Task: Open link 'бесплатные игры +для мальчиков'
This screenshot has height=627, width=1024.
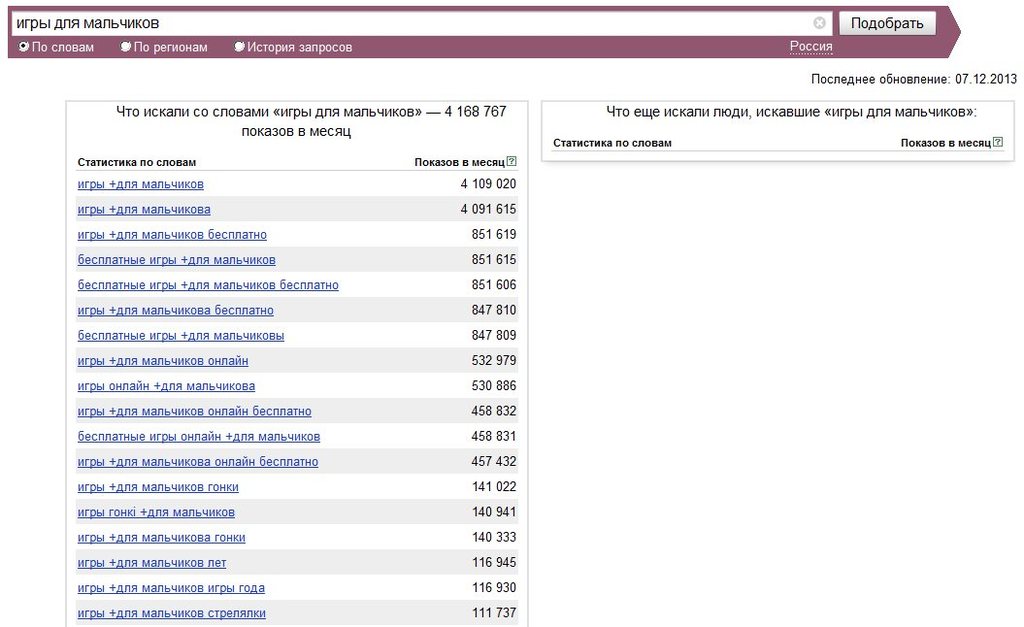Action: [x=176, y=260]
